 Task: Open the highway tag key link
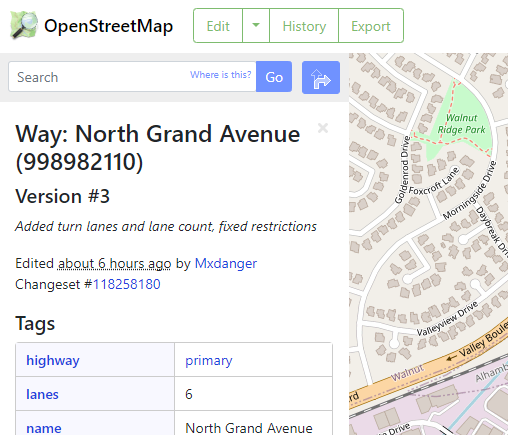coord(53,360)
